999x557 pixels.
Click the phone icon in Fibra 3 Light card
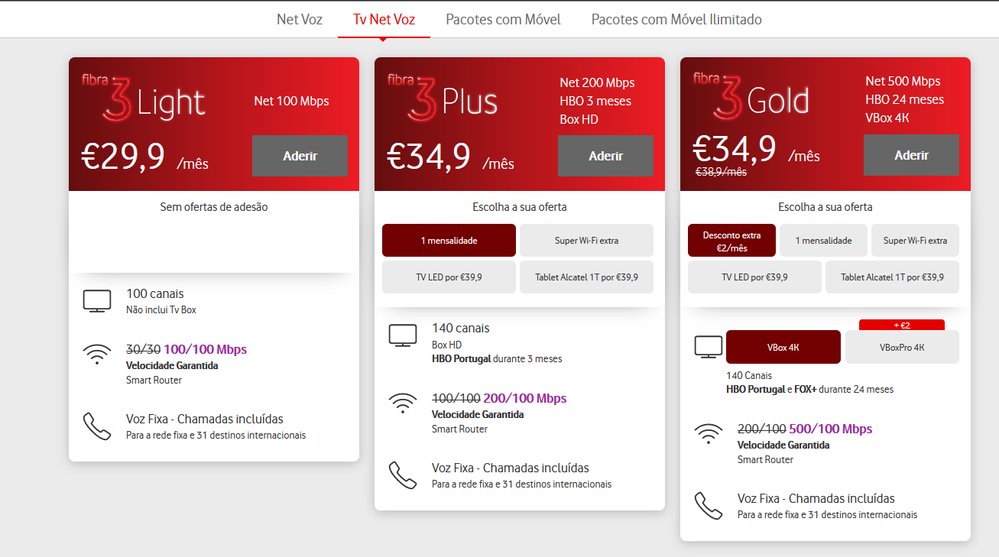[97, 426]
